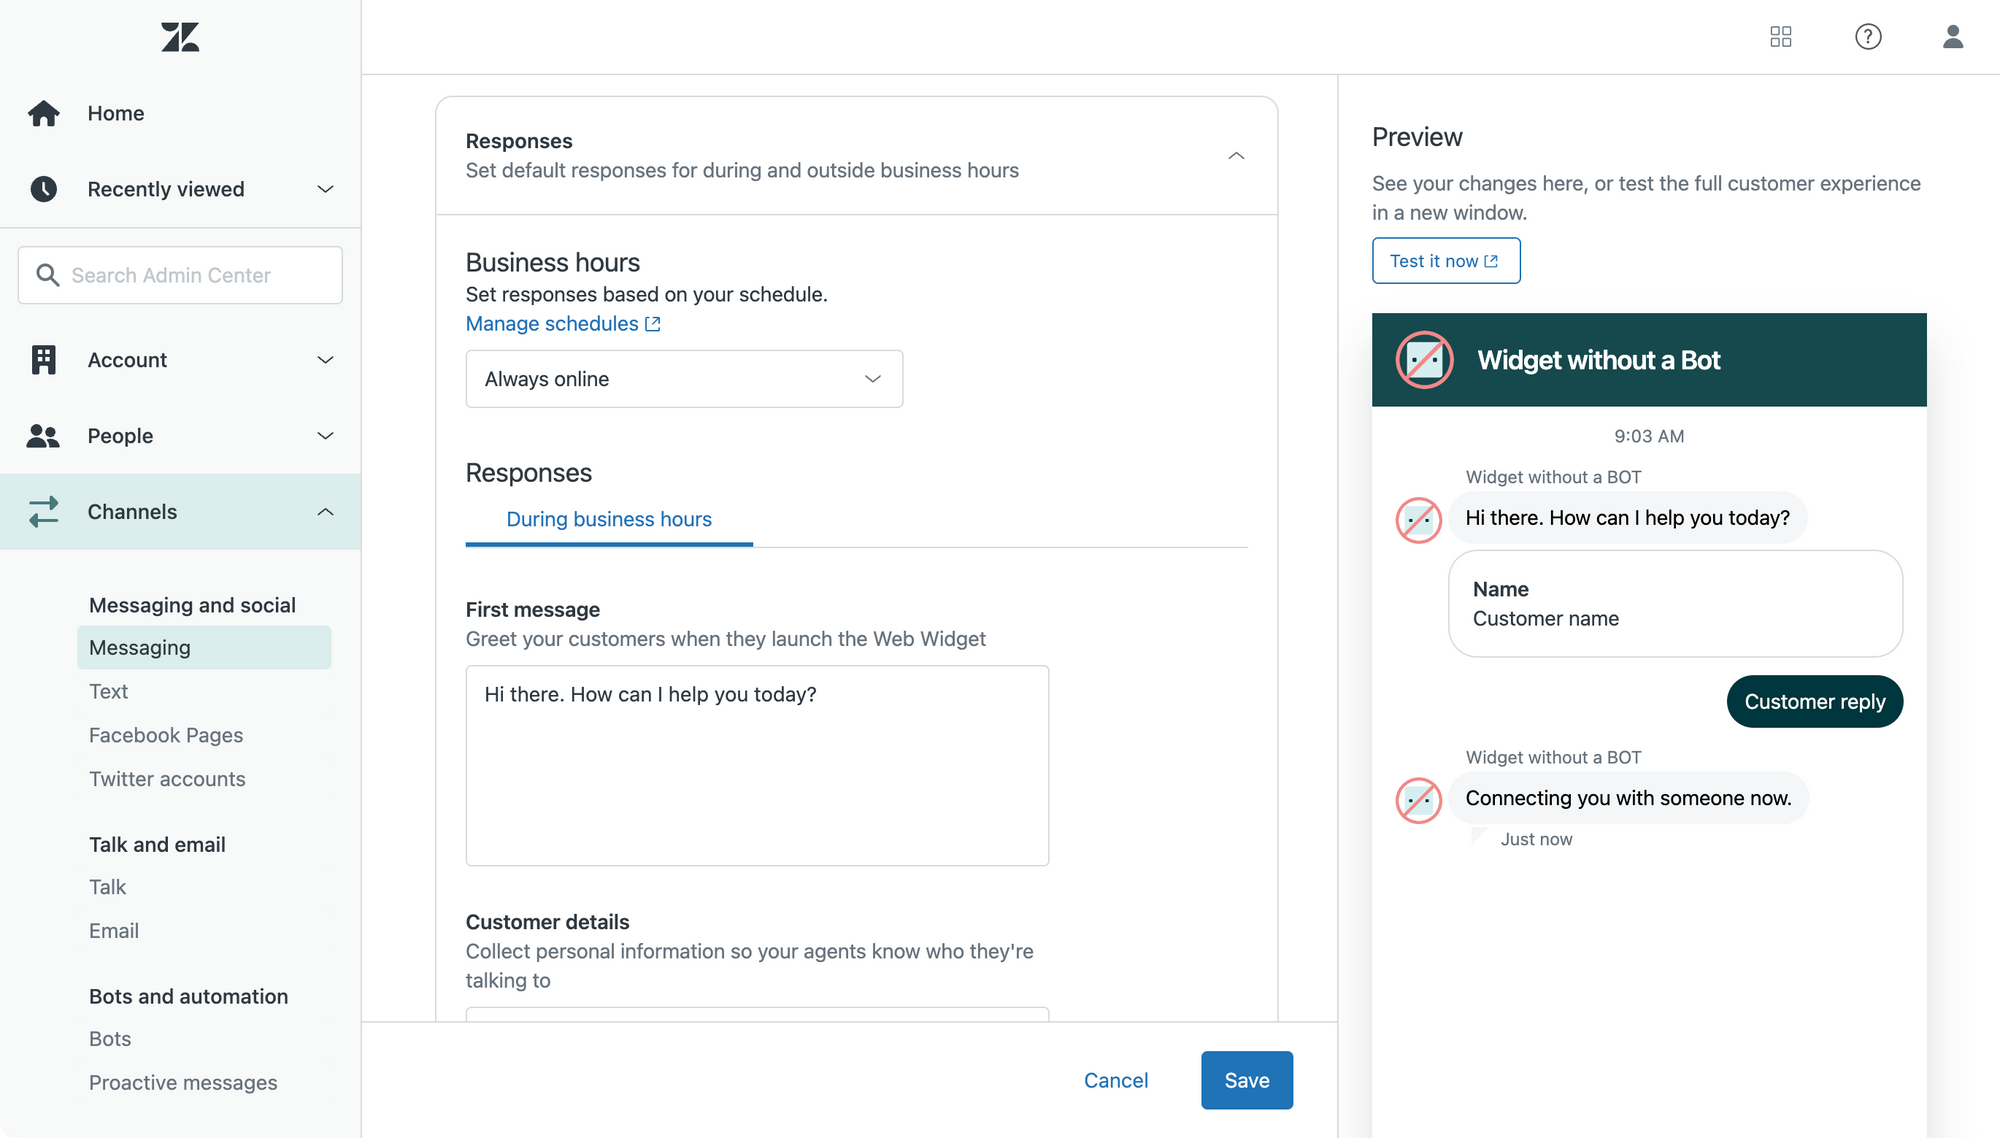This screenshot has height=1138, width=2000.
Task: Click the Zendesk logo icon
Action: pos(180,37)
